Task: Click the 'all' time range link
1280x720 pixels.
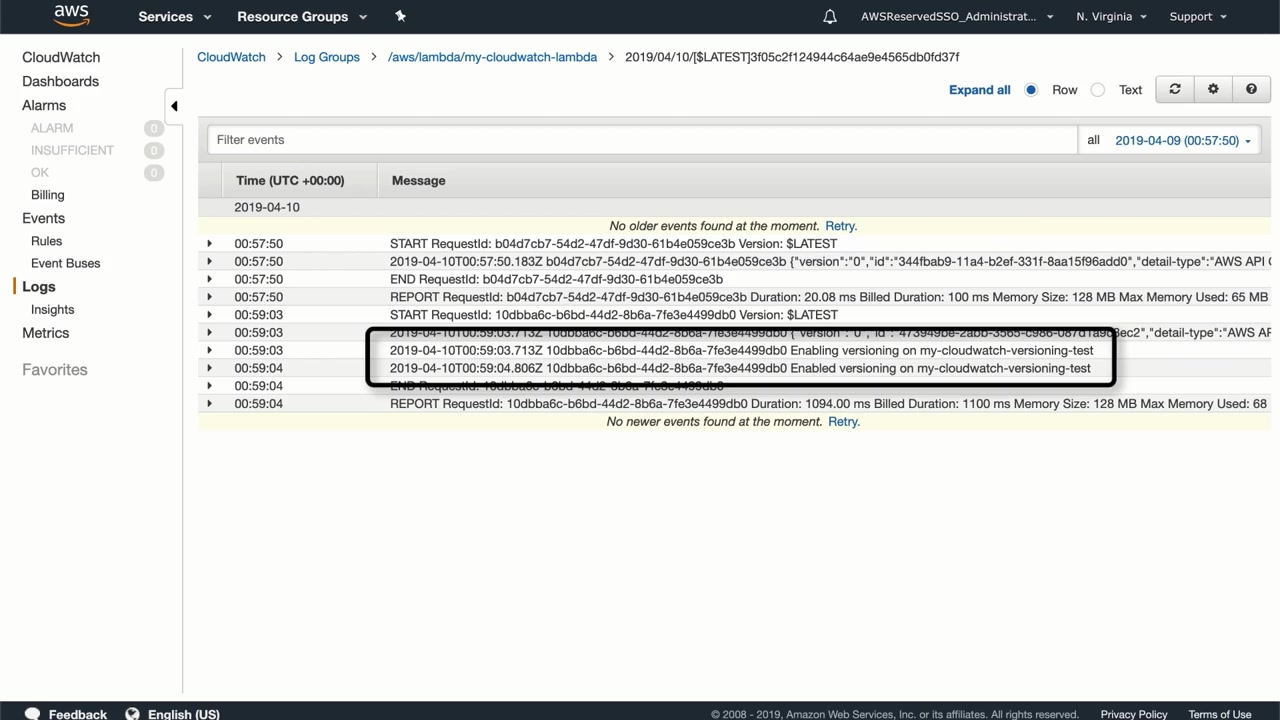Action: point(1094,140)
